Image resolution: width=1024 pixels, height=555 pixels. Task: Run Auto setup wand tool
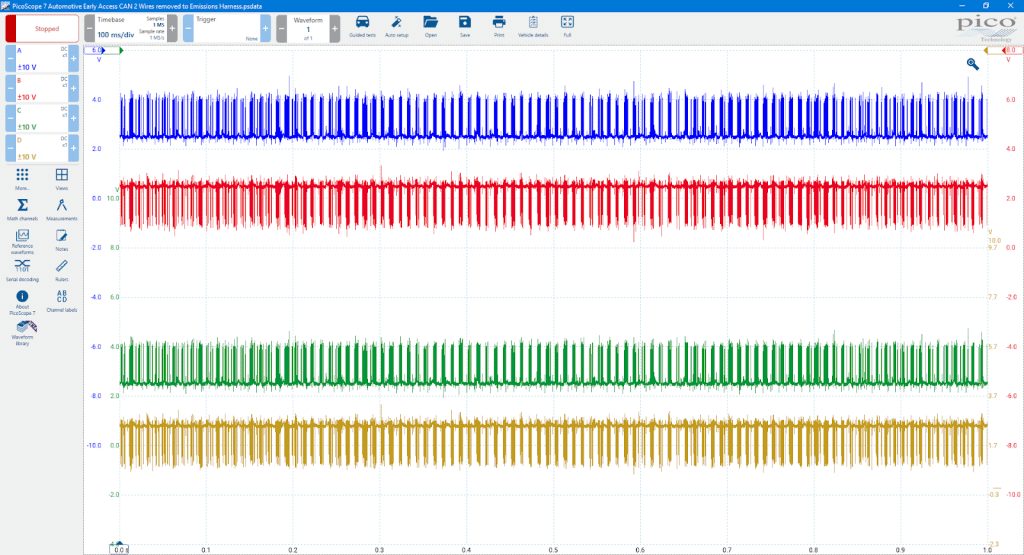[x=396, y=26]
